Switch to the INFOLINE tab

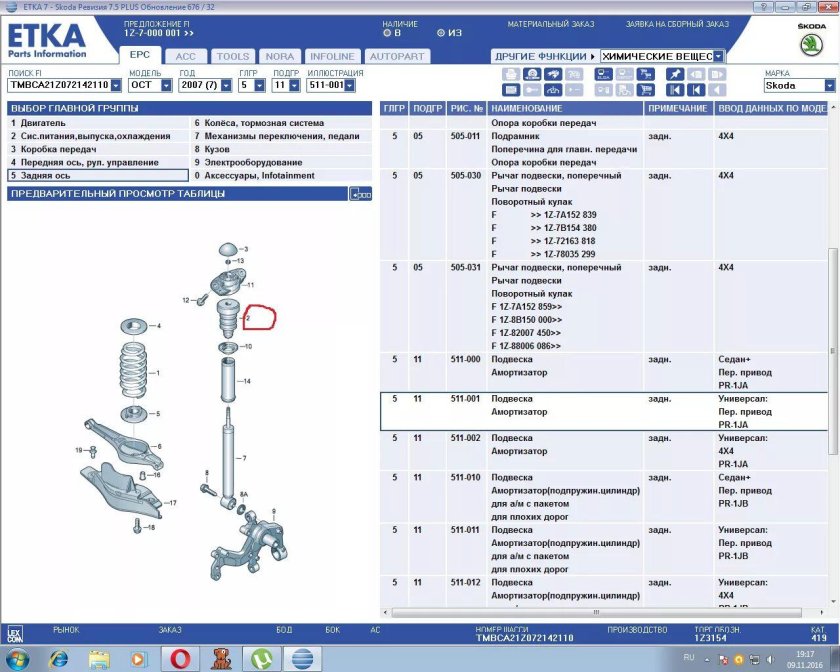coord(332,57)
